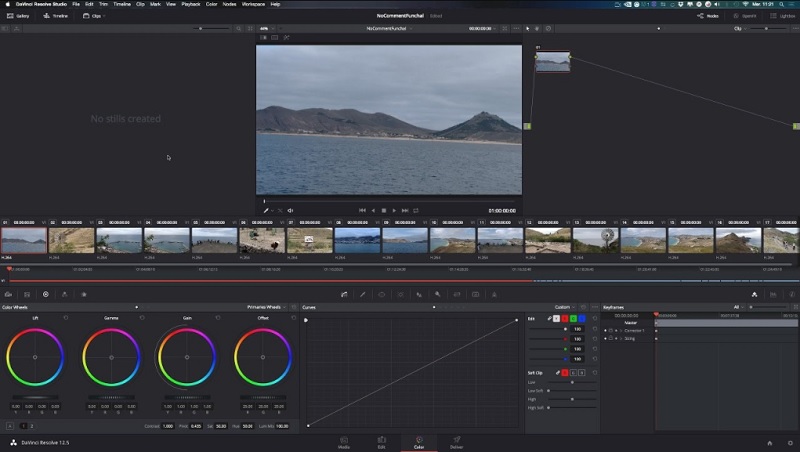Open the Camera Raw palette
This screenshot has width=800, height=452.
pos(8,294)
